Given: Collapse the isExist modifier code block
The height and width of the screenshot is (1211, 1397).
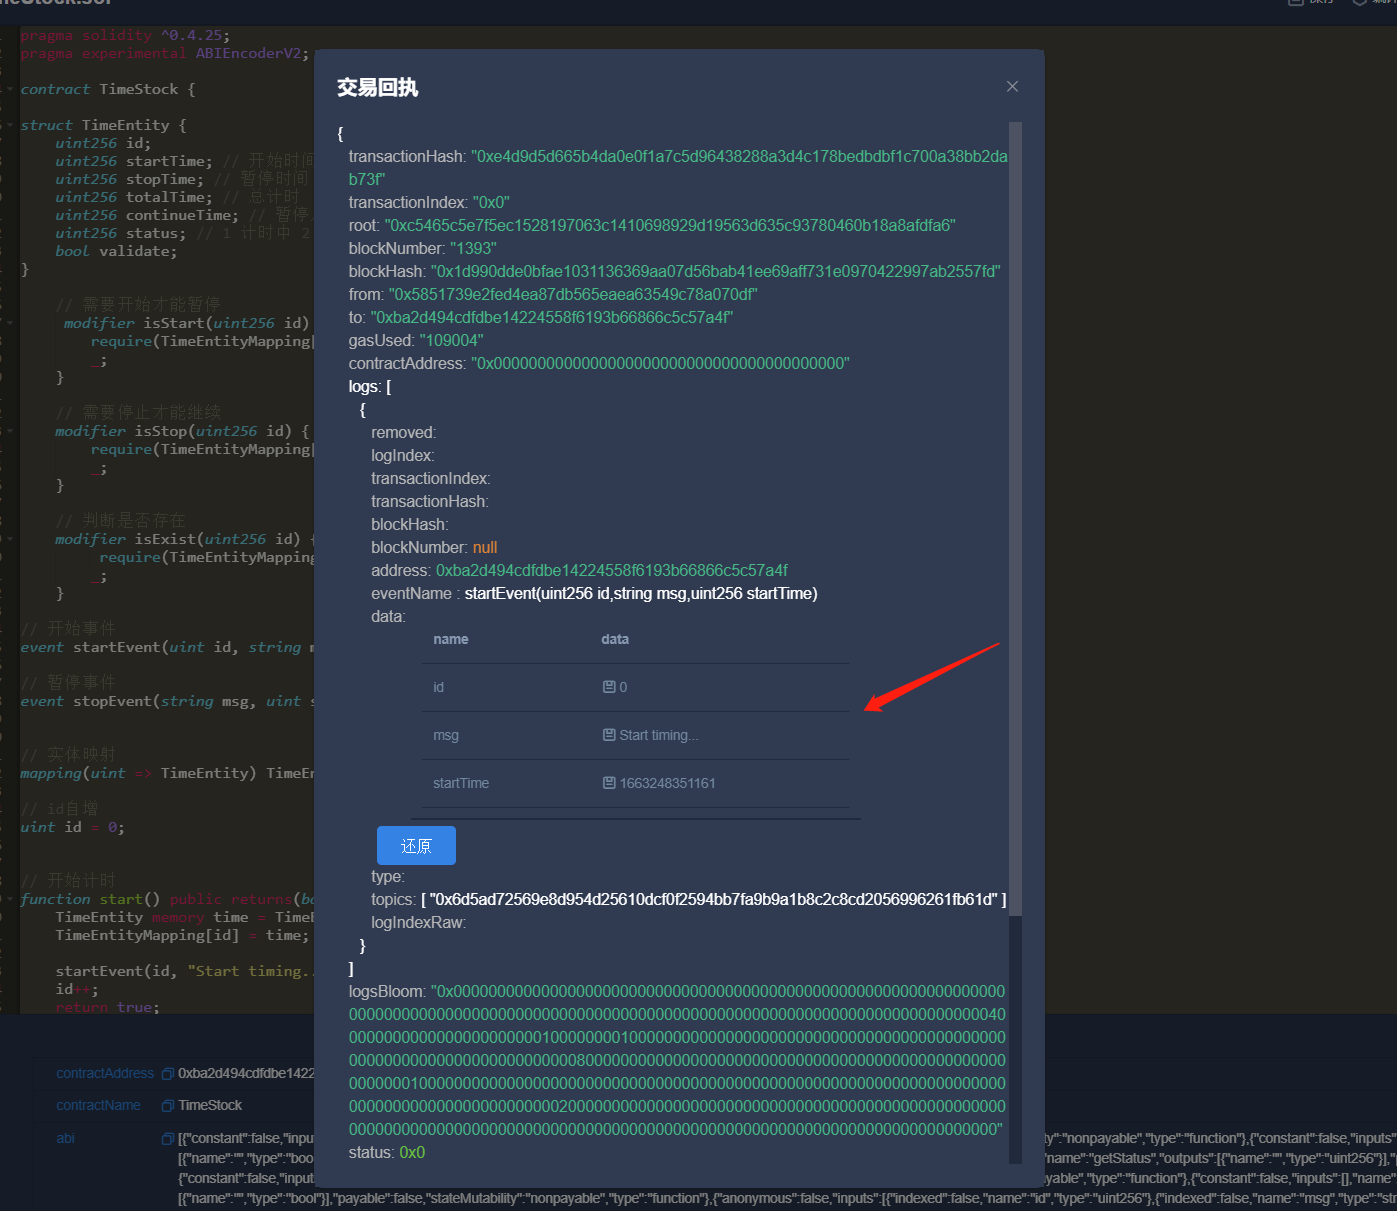Looking at the screenshot, I should (x=10, y=538).
